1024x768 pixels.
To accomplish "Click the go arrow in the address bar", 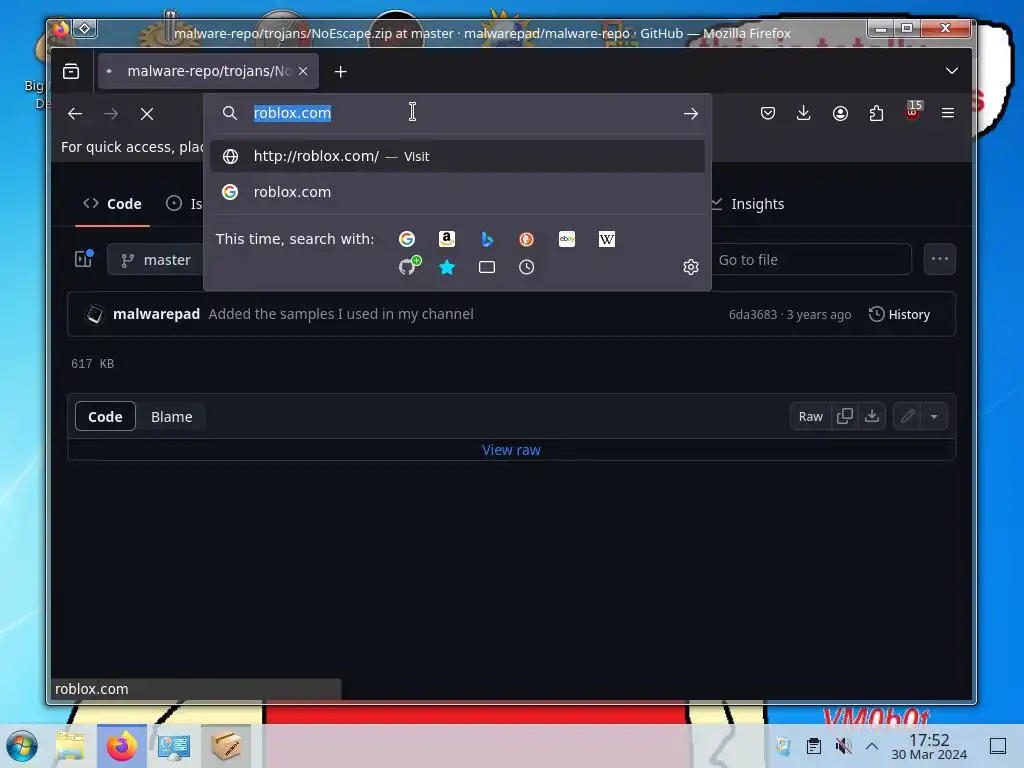I will click(x=690, y=114).
